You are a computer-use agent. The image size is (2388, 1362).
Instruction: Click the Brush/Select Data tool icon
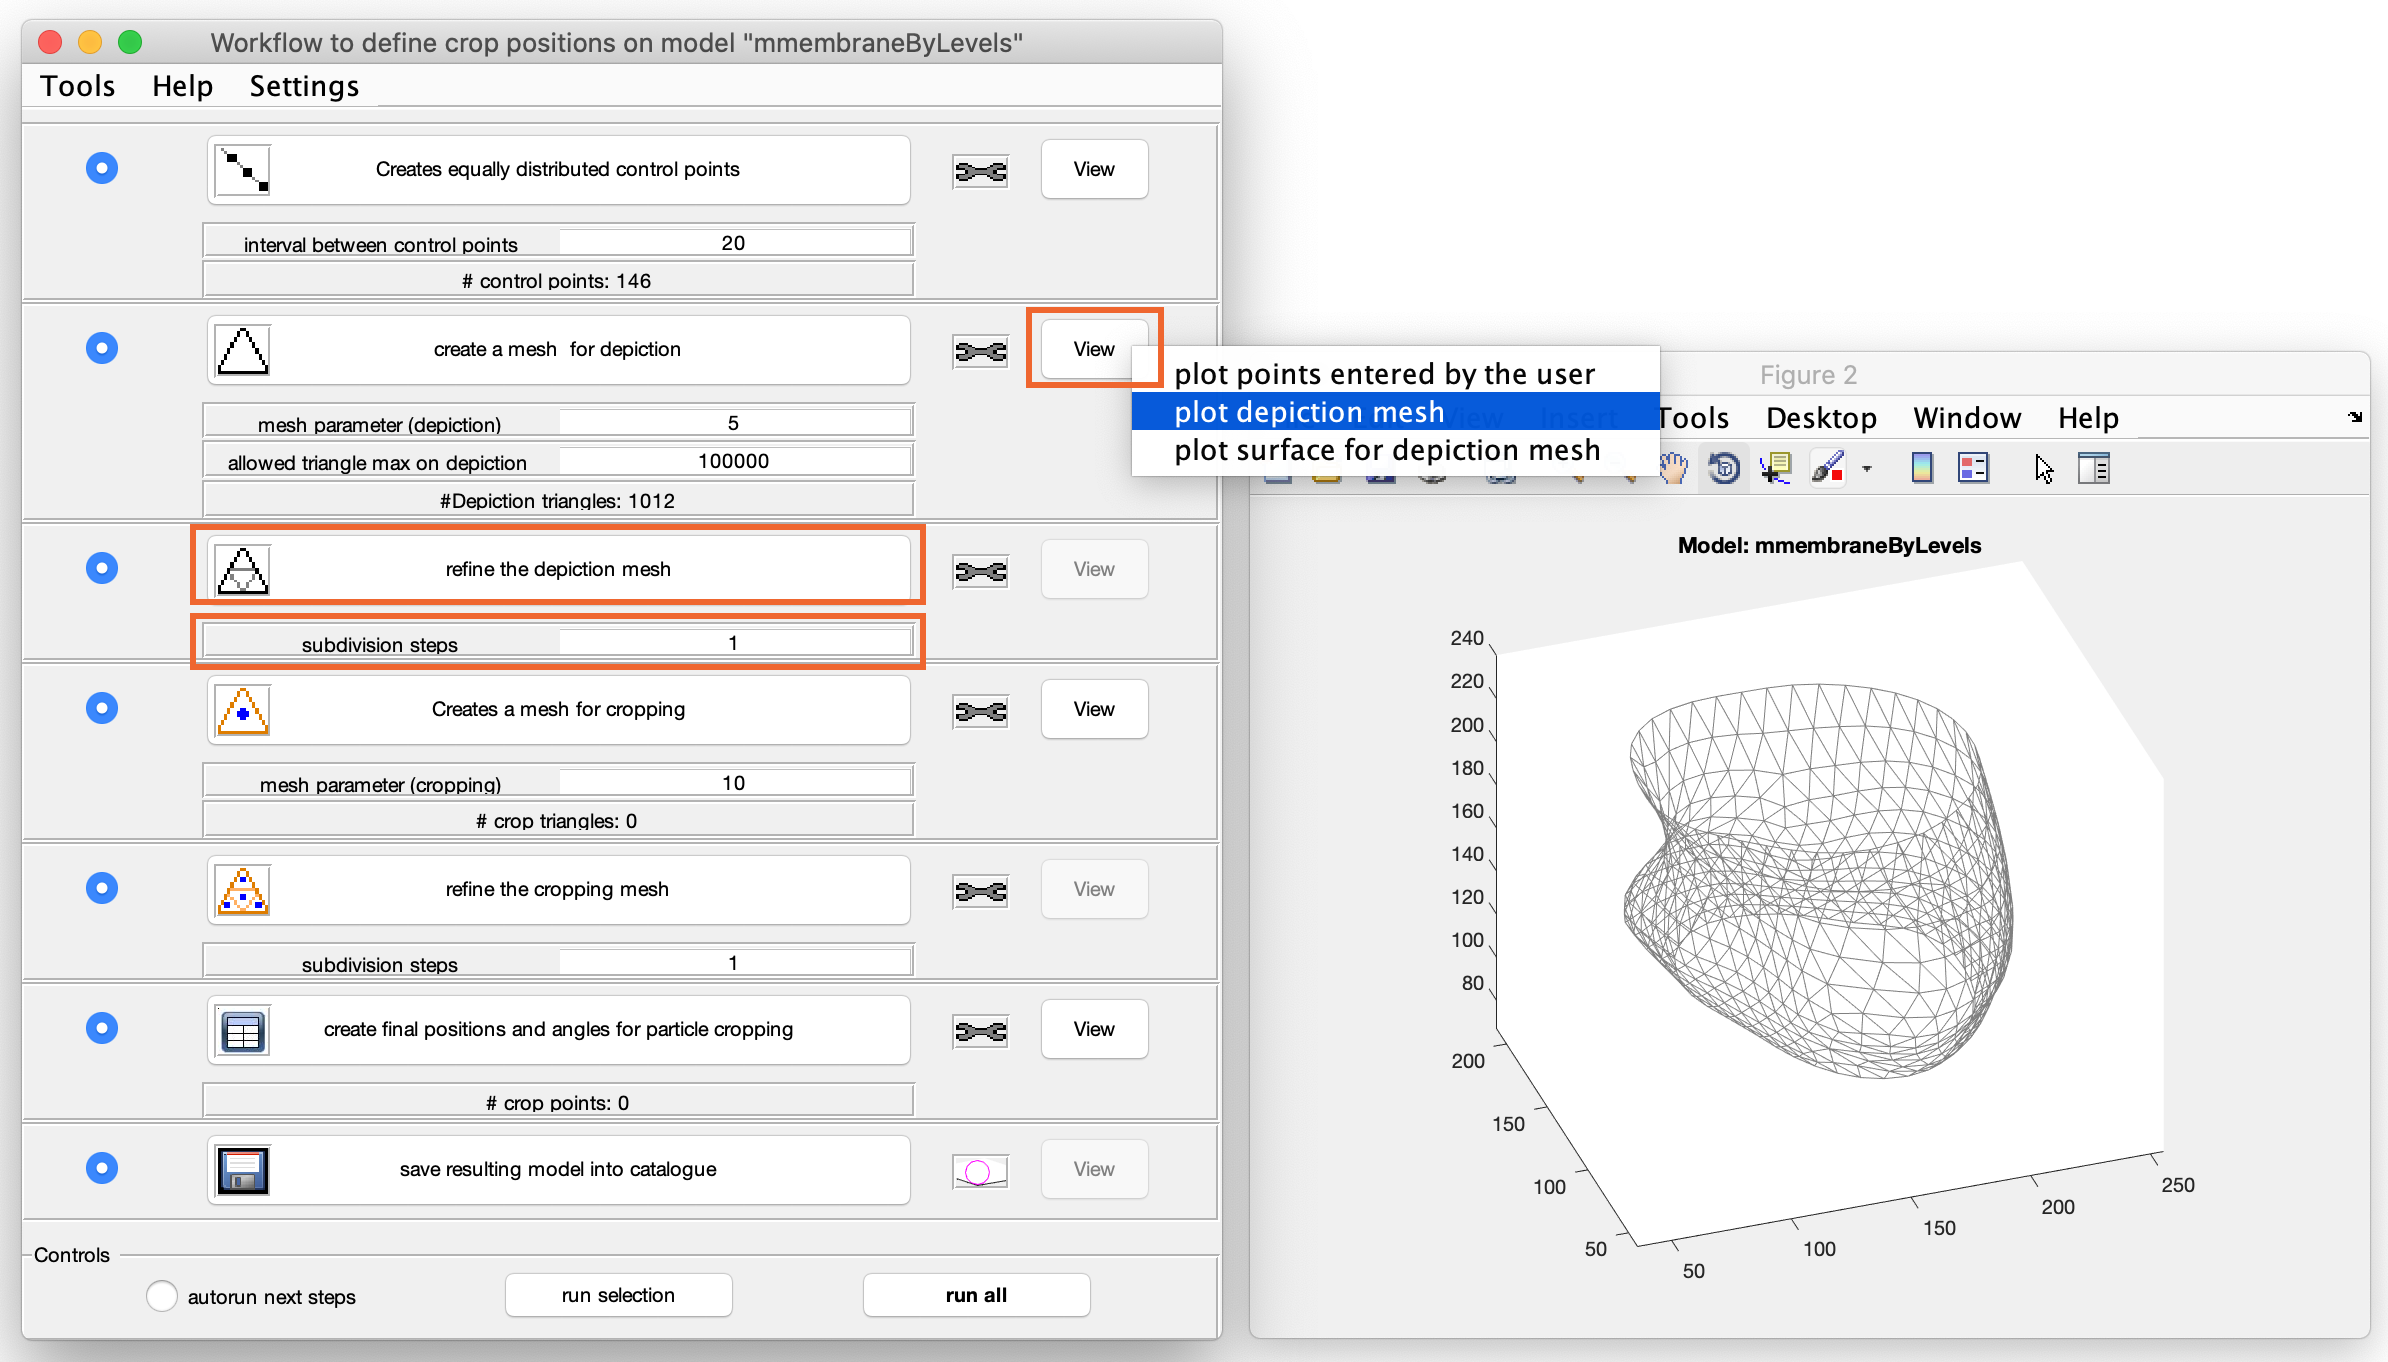coord(1827,468)
